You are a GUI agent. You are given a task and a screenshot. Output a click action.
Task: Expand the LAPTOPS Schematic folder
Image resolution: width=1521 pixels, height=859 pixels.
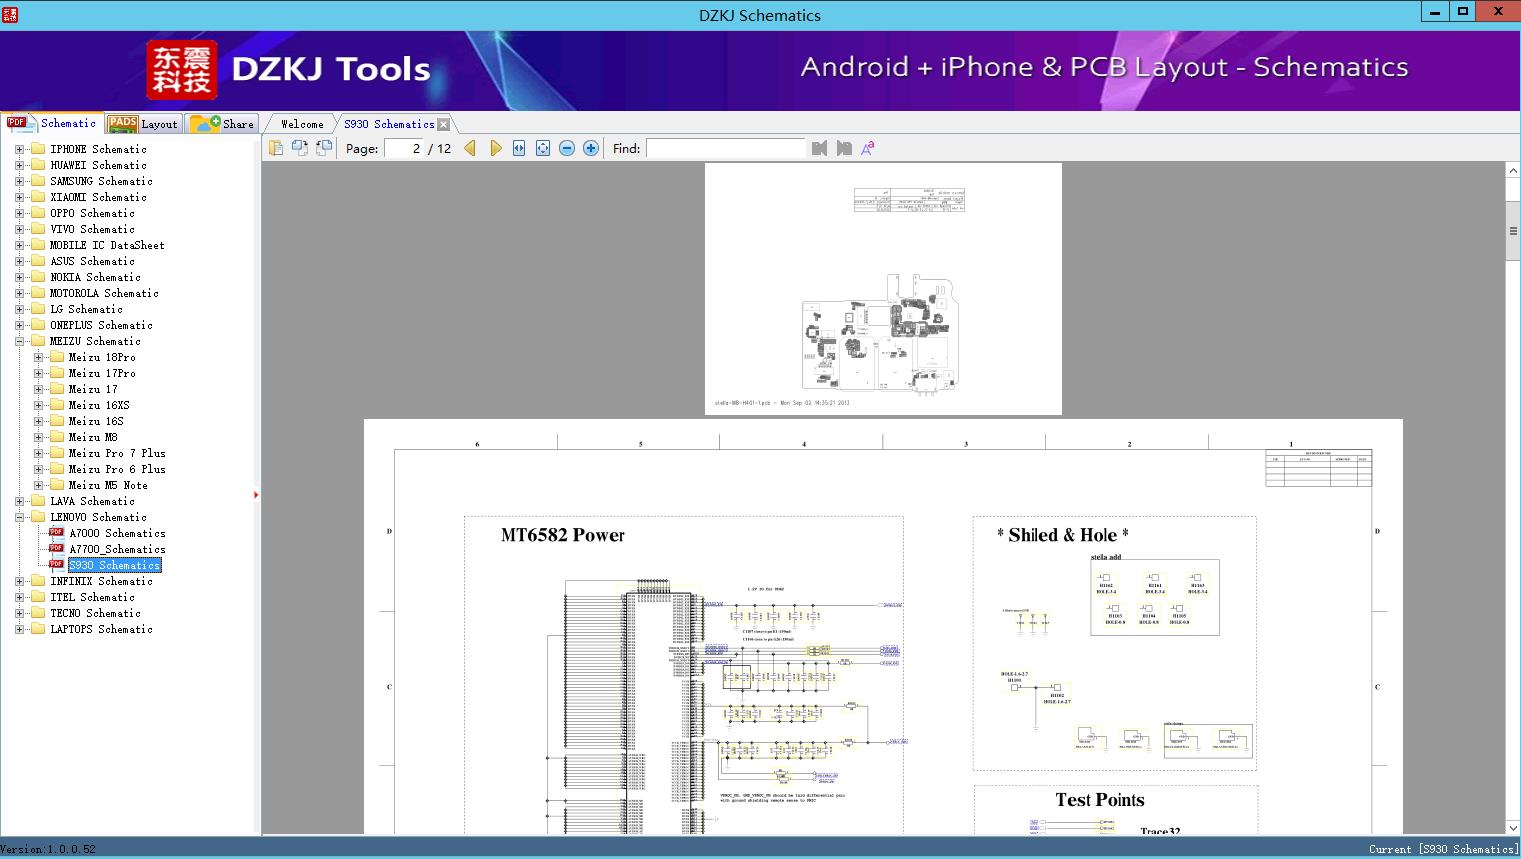(x=19, y=629)
